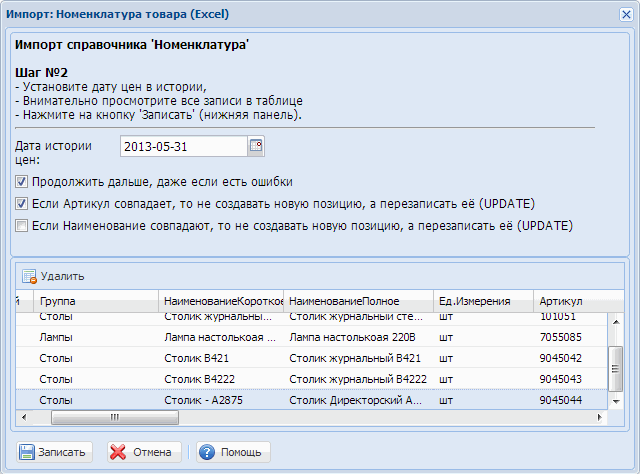The image size is (640, 474).
Task: Click the horizontal scrollbar right arrow
Action: point(599,417)
